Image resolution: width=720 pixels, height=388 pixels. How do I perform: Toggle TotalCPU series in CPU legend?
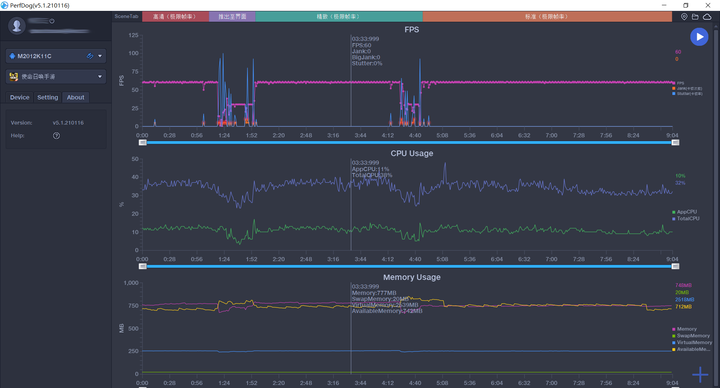686,219
